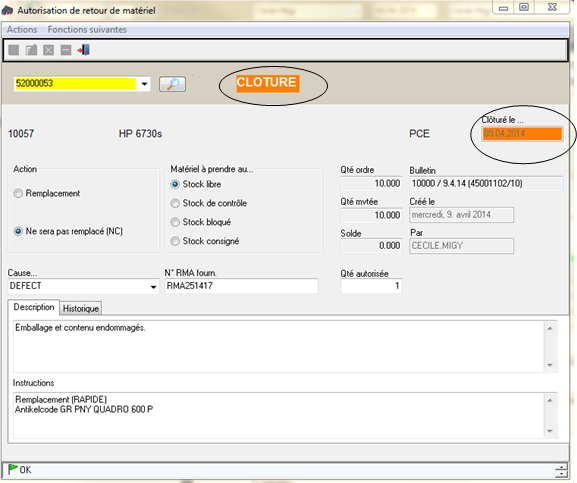
Task: Click the Qté mvtée field
Action: tap(371, 215)
